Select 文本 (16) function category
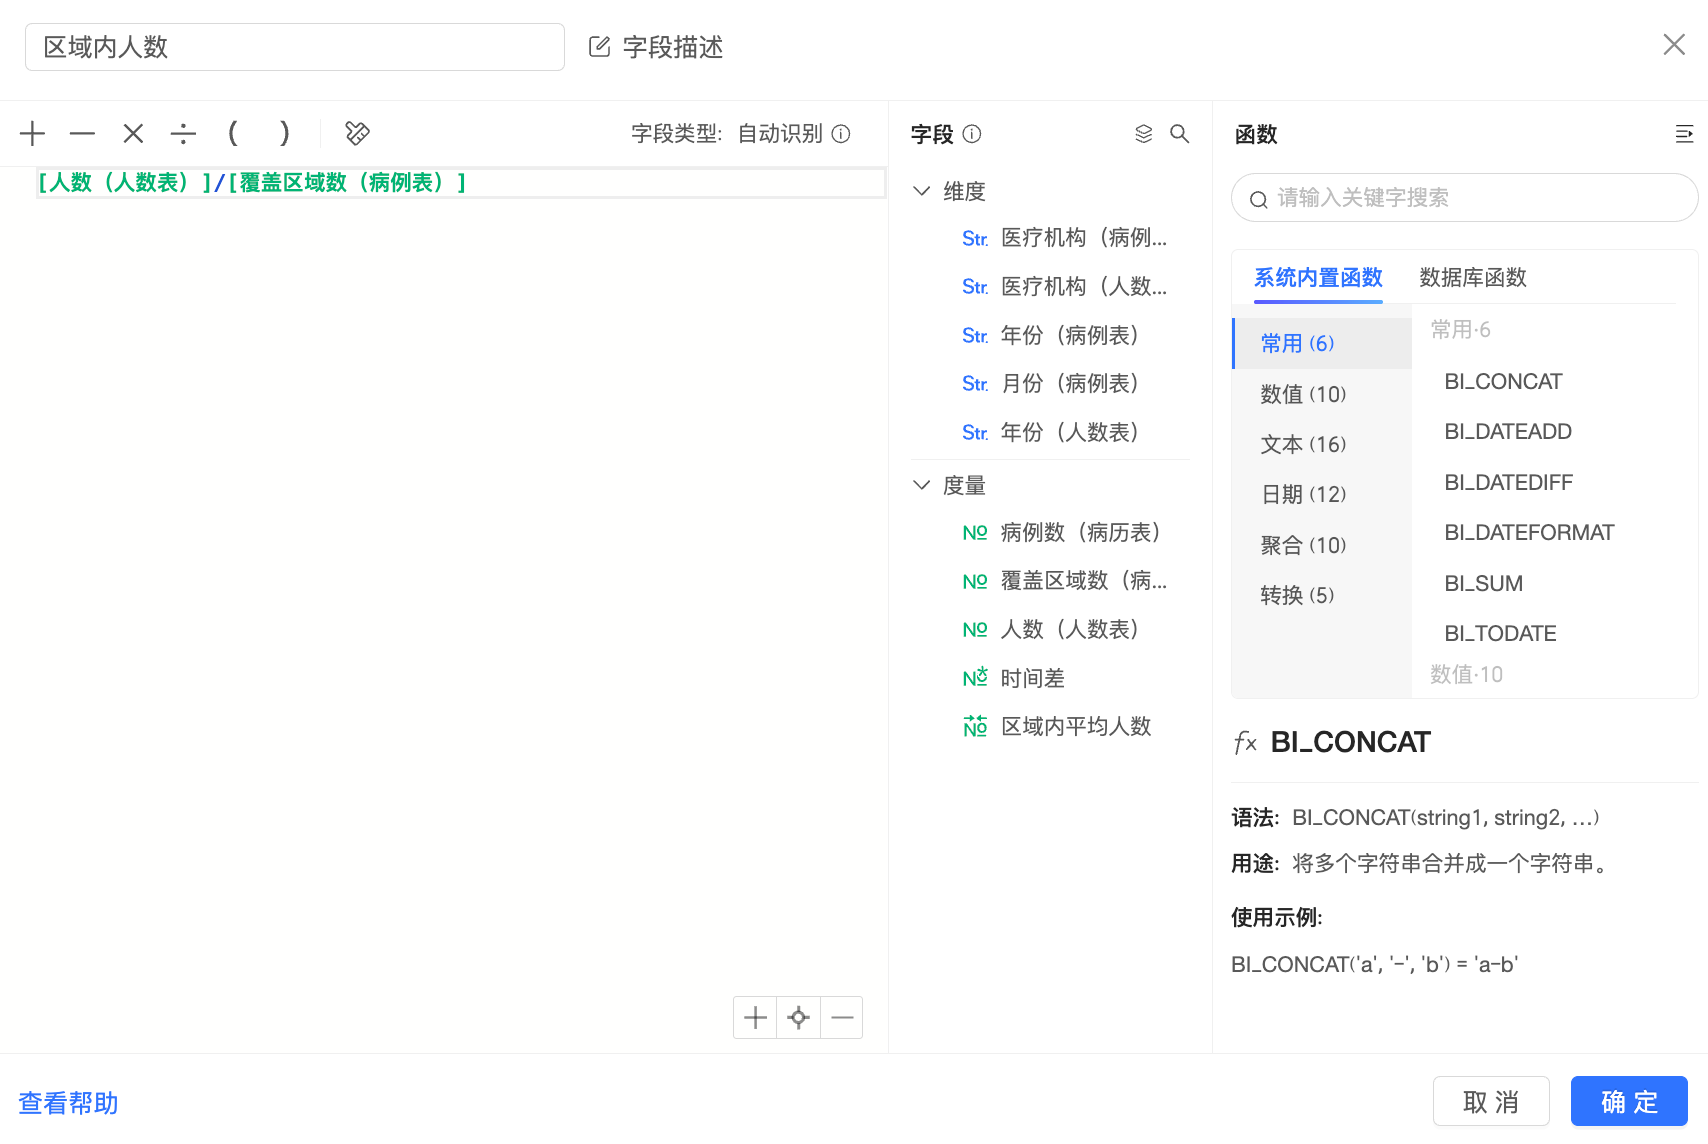Image resolution: width=1708 pixels, height=1144 pixels. (1322, 444)
